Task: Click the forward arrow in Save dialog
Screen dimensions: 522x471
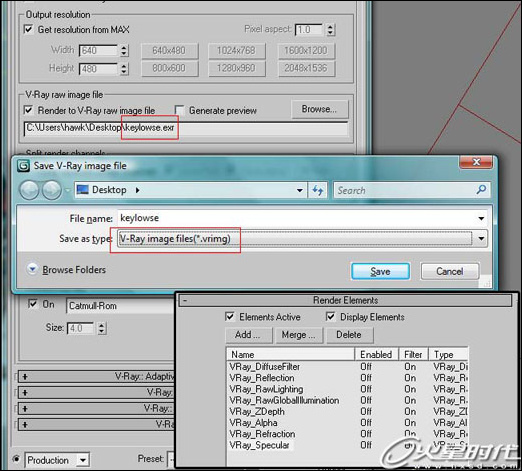Action: tap(52, 191)
